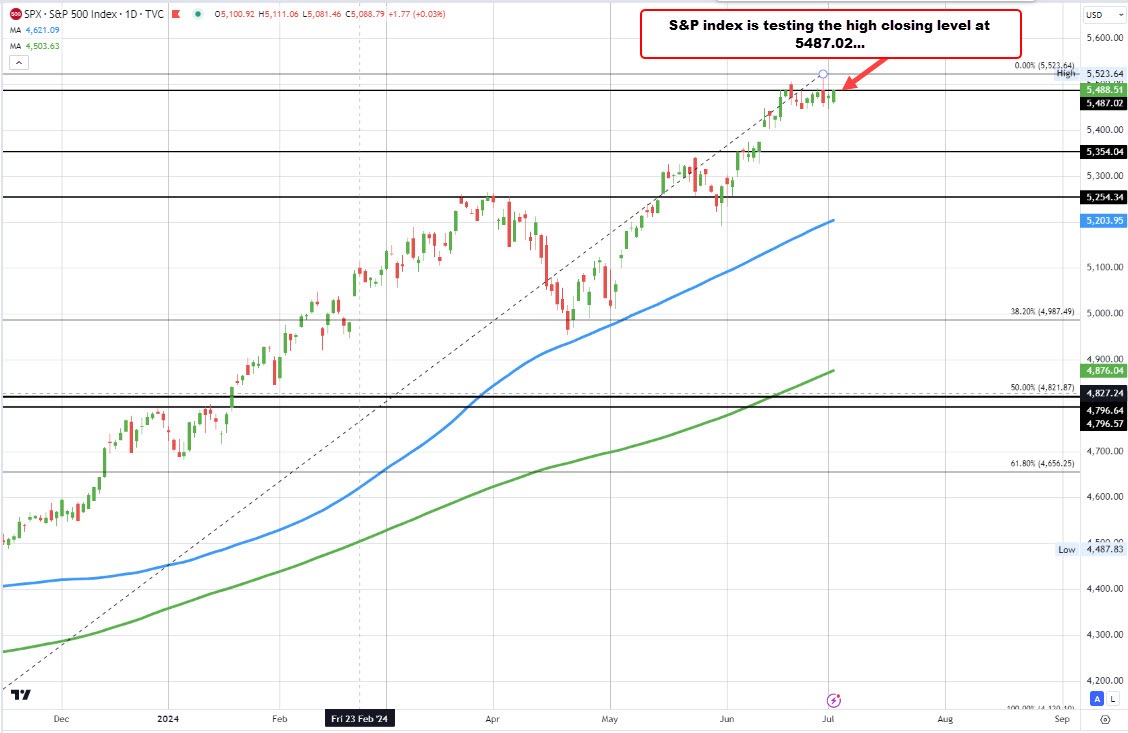Viewport: 1128px width, 733px height.
Task: Click the Fri 23 Feb '24 date marker
Action: click(x=360, y=718)
